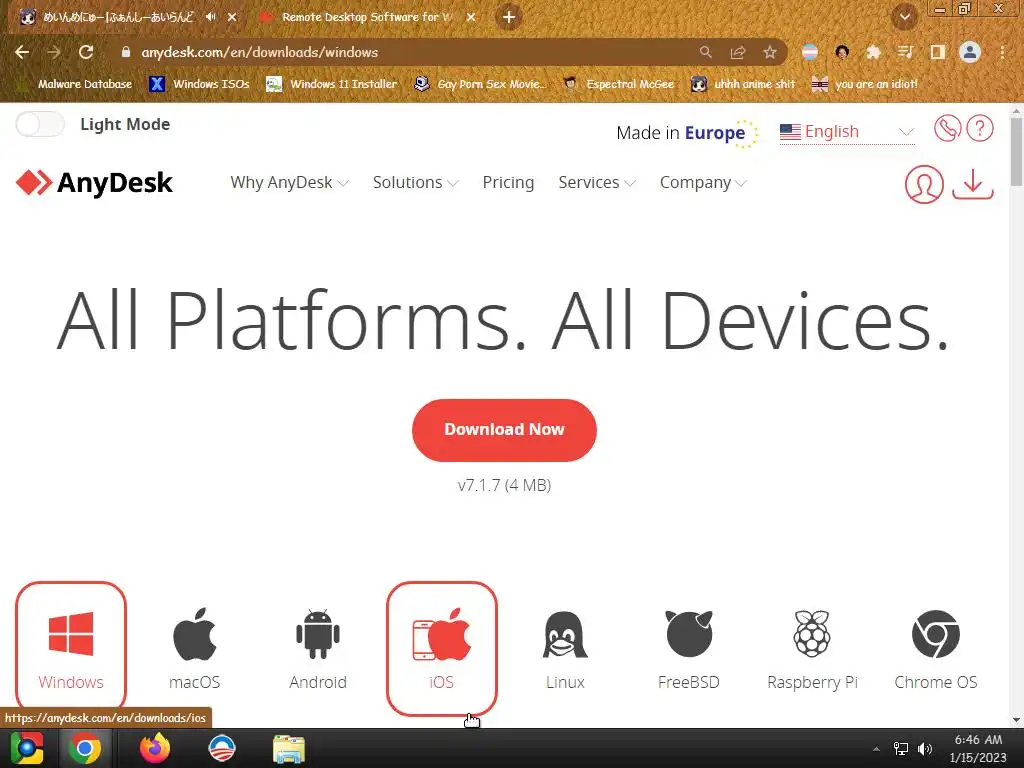Viewport: 1024px width, 768px height.
Task: Click the v7.1.7 (4 MB) version text
Action: click(x=504, y=485)
